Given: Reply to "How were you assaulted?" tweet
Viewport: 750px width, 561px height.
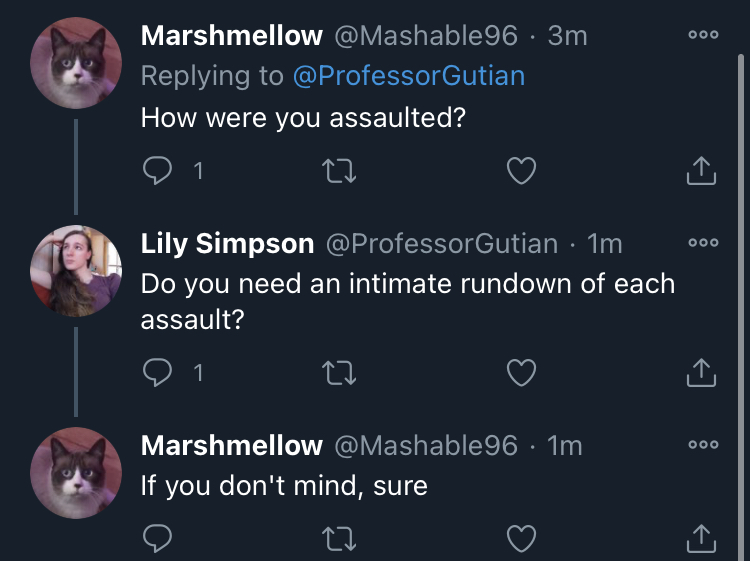Looking at the screenshot, I should tap(157, 171).
